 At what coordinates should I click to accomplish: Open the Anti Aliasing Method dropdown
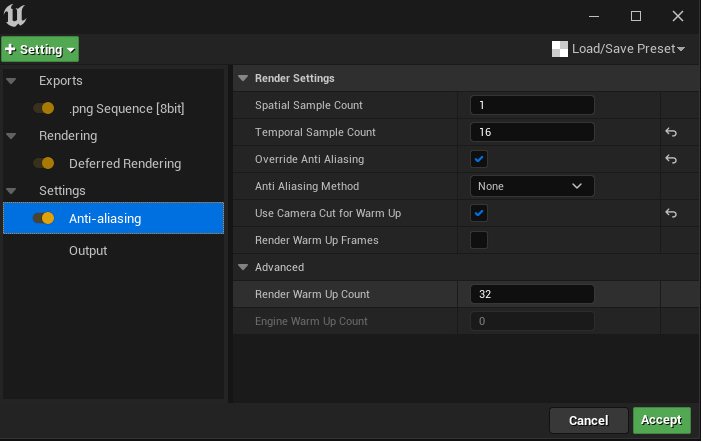pyautogui.click(x=532, y=186)
